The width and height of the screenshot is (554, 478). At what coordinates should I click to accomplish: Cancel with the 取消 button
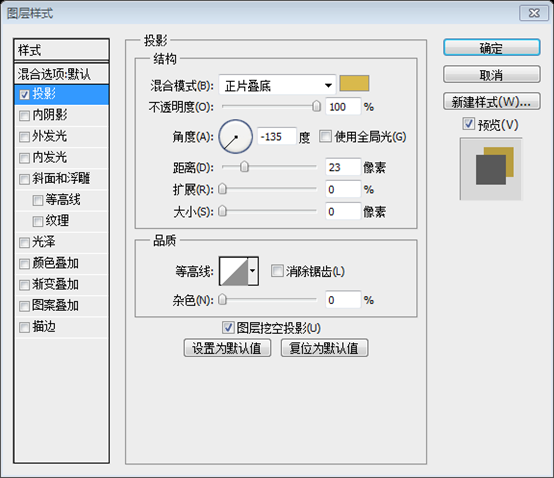click(492, 75)
